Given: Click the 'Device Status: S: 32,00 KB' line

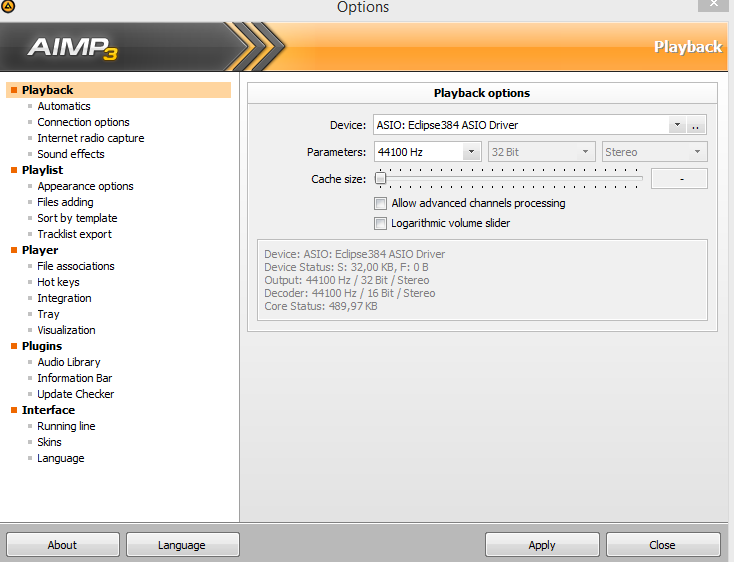Looking at the screenshot, I should click(x=346, y=267).
